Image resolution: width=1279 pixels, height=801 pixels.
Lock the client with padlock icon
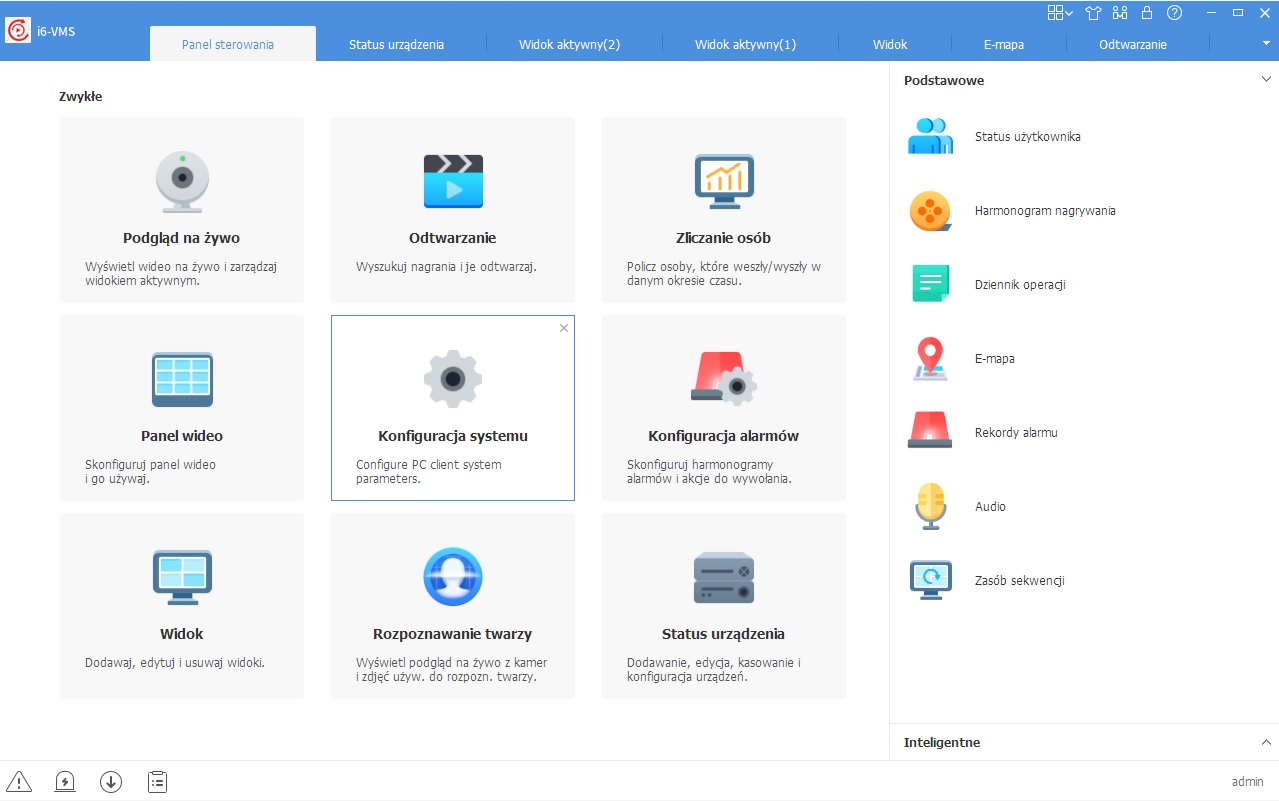click(x=1147, y=13)
